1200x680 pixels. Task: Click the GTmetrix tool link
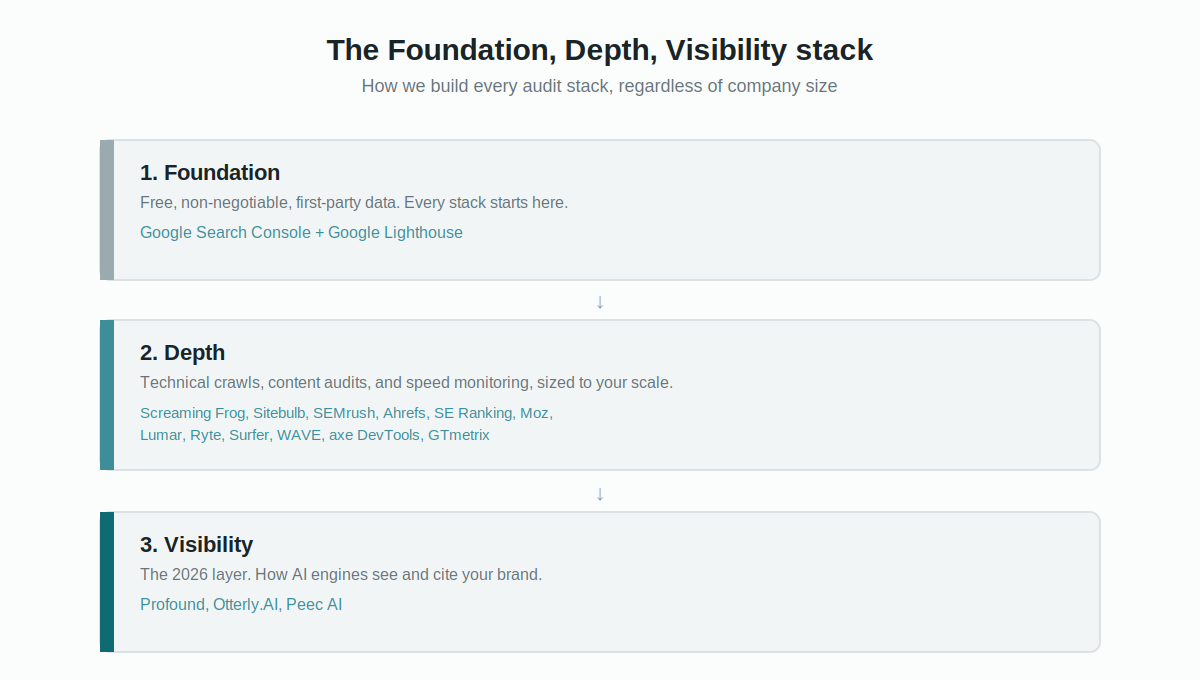[x=459, y=435]
